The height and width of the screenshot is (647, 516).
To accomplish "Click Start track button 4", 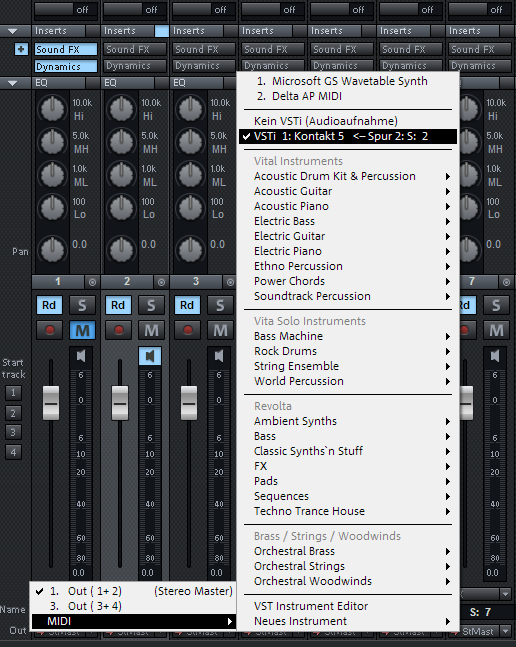I will [13, 452].
